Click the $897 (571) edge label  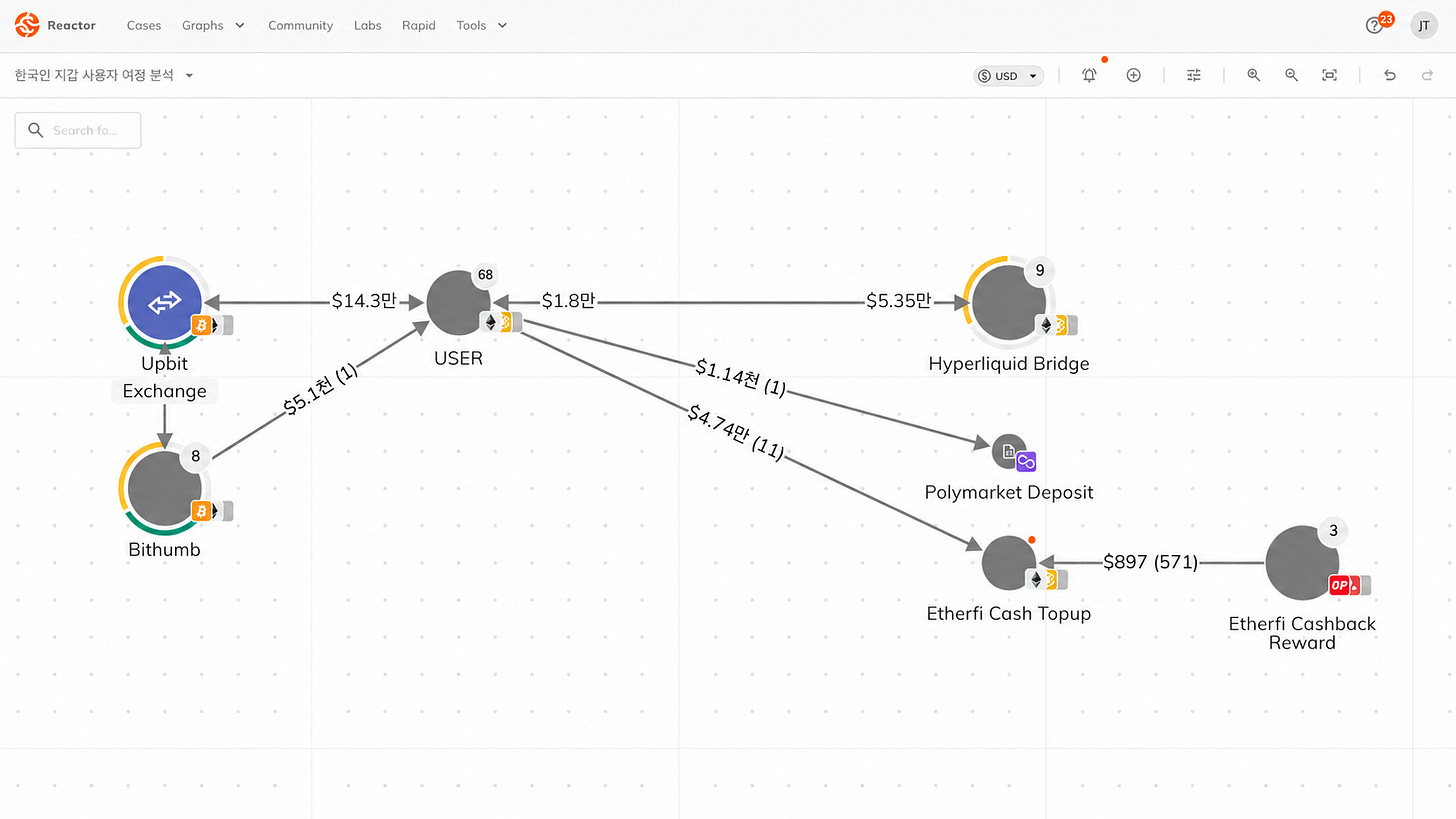1150,563
